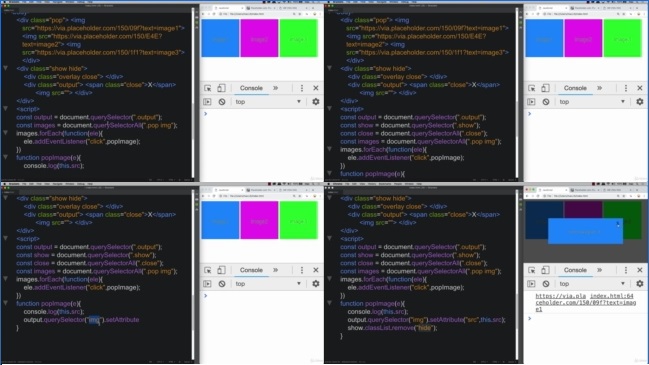Switch to Console tab in top-left DevTools
The width and height of the screenshot is (649, 365).
[251, 88]
